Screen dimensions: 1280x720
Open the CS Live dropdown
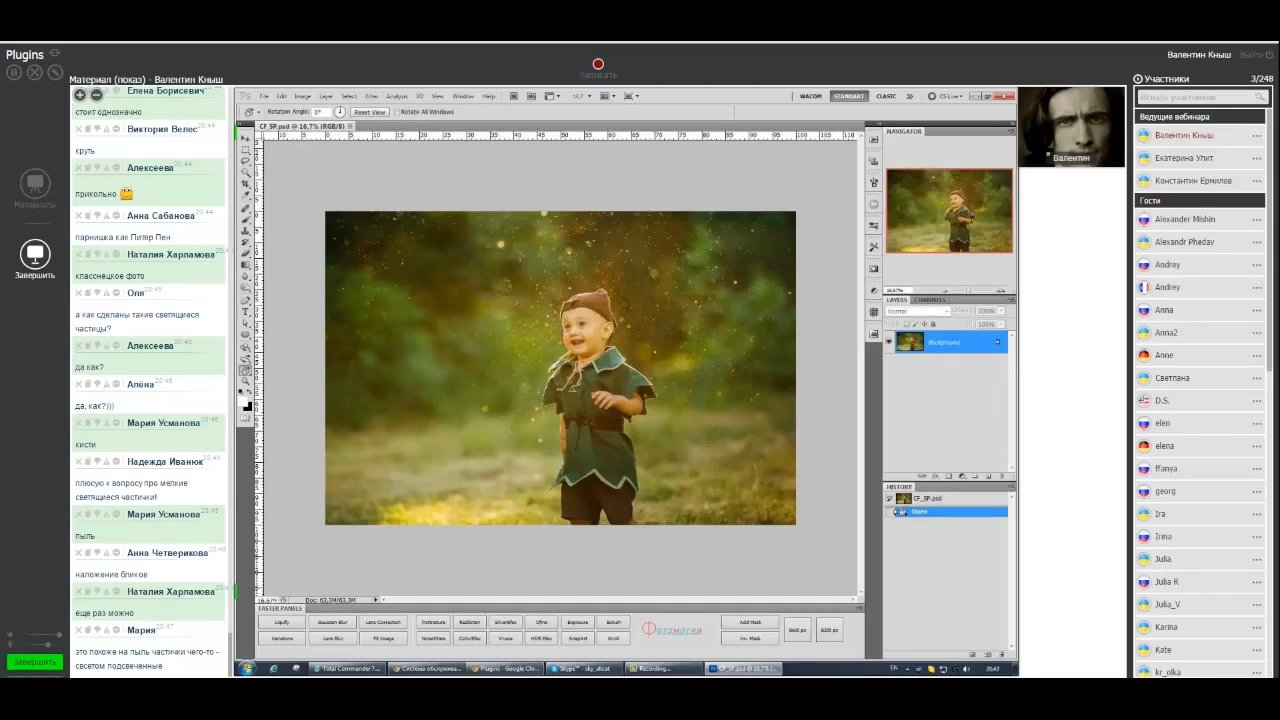pyautogui.click(x=945, y=96)
